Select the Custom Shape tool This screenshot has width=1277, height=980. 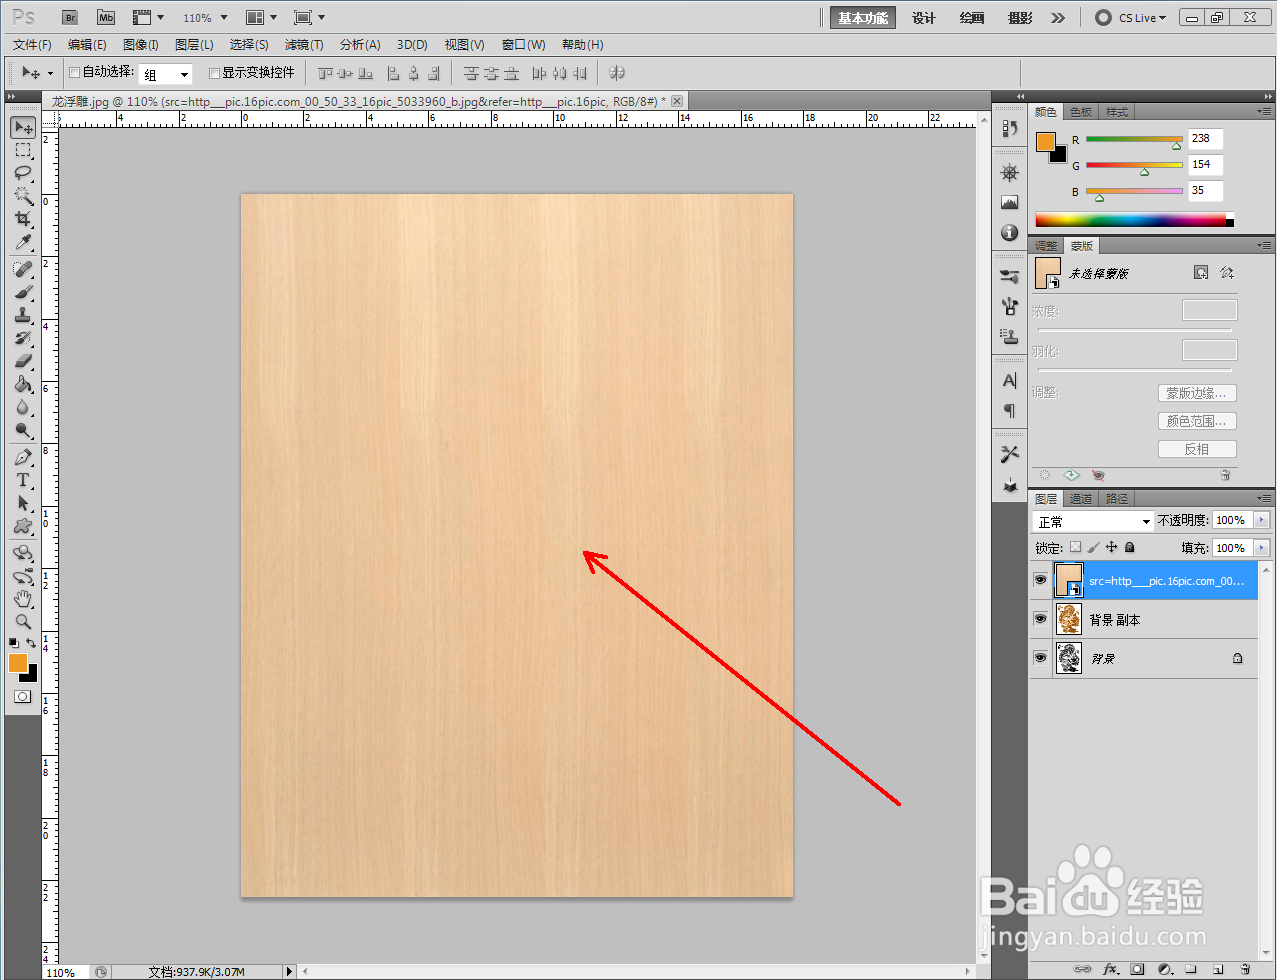click(23, 527)
